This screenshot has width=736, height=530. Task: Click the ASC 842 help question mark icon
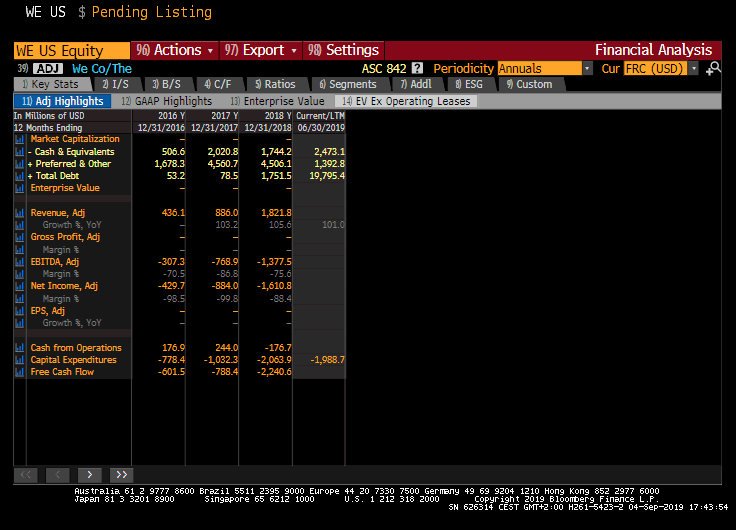pyautogui.click(x=417, y=68)
